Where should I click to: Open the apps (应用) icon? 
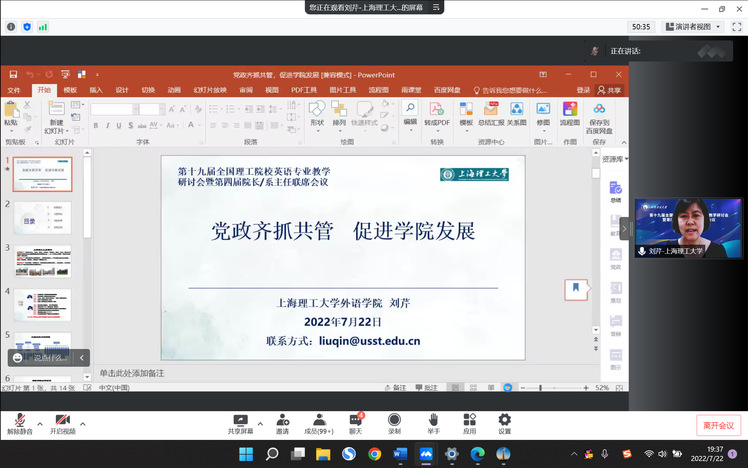pyautogui.click(x=469, y=421)
